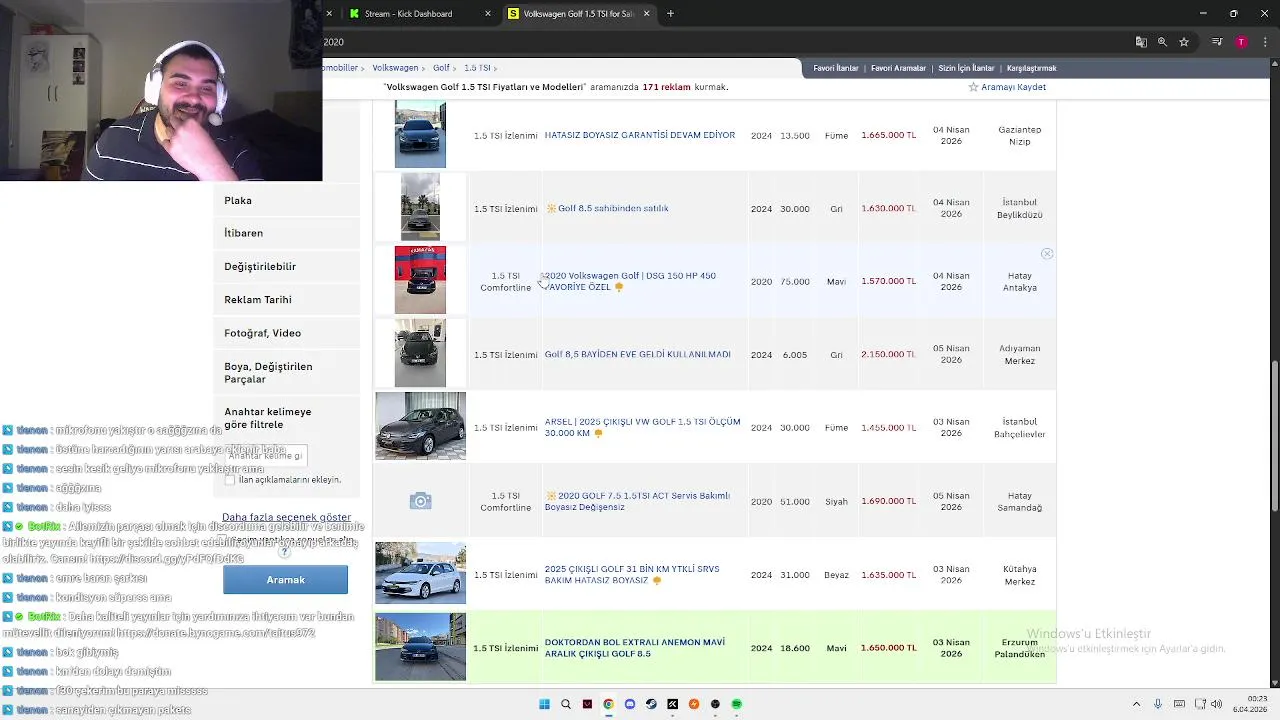This screenshot has width=1280, height=720.
Task: Expand the Plaka filter section
Action: pyautogui.click(x=286, y=201)
